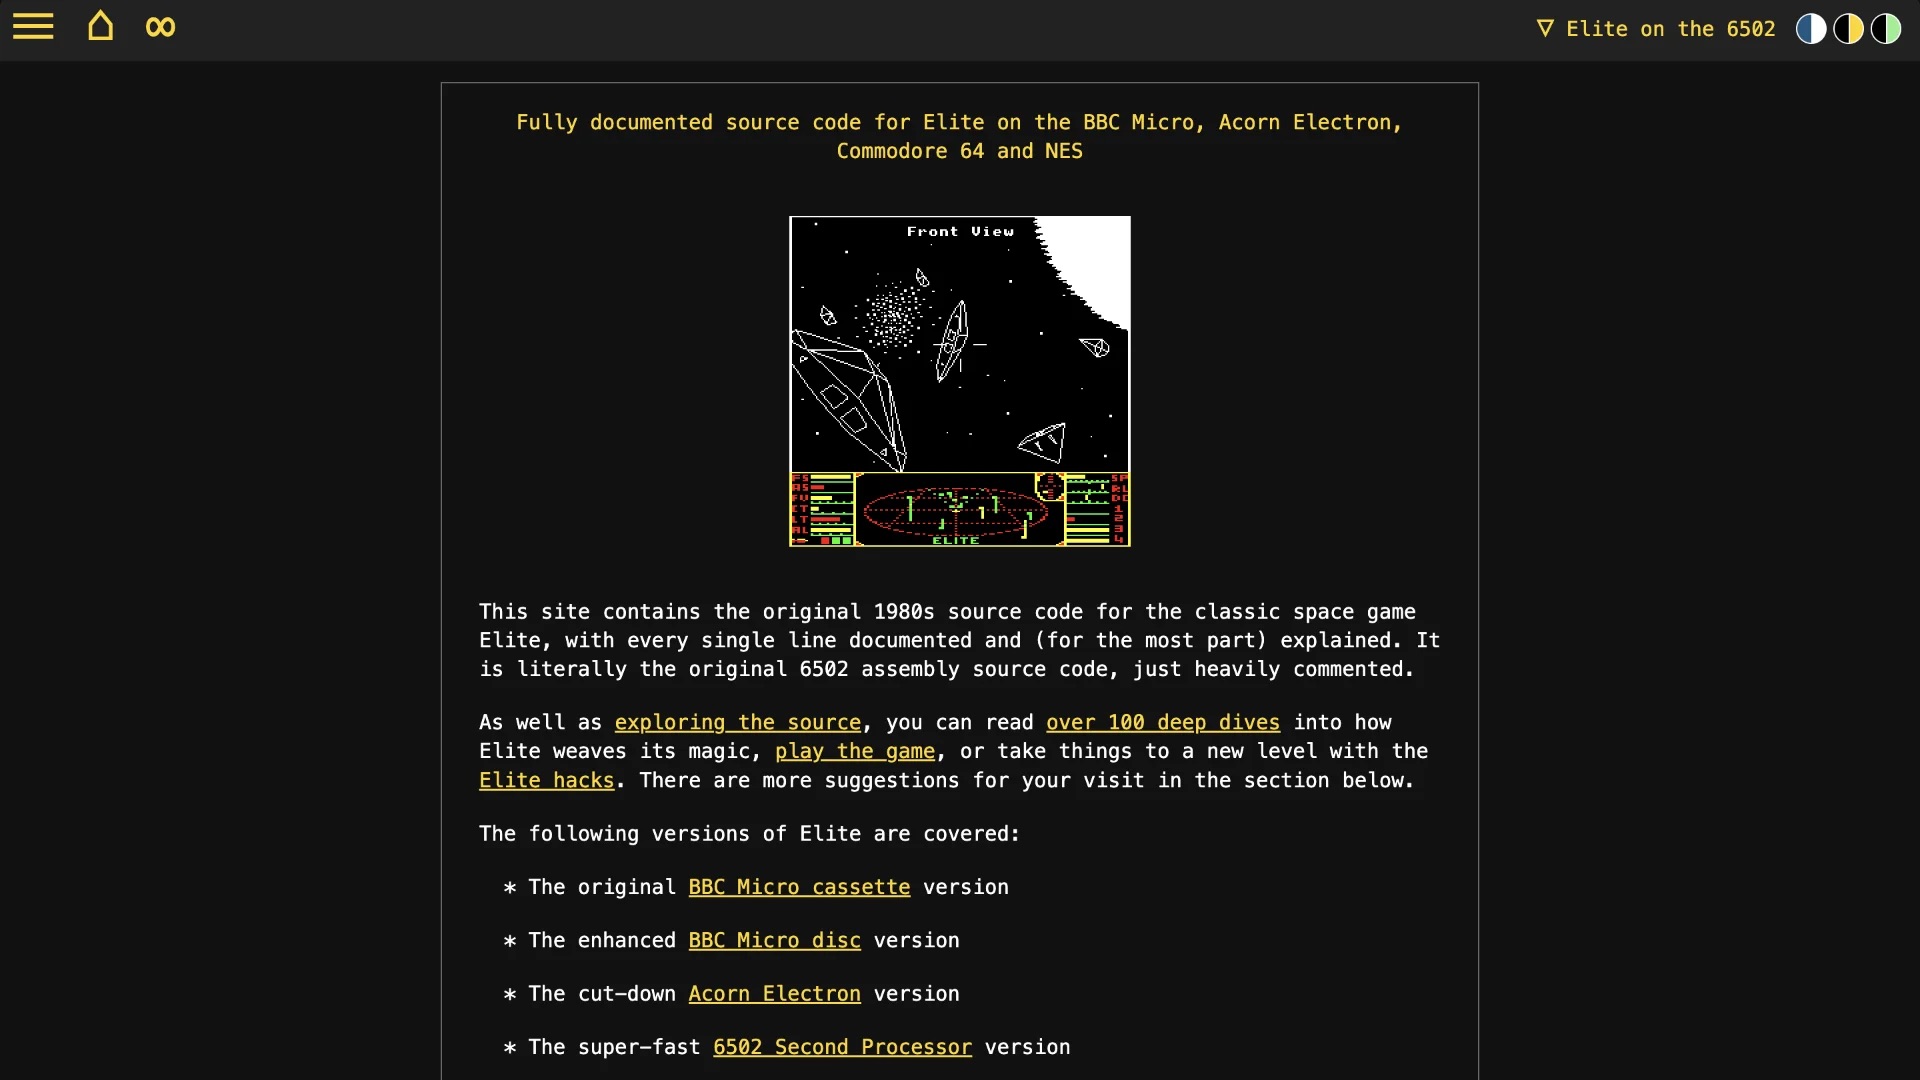Click the Elite gameplay screenshot thumbnail
1920x1080 pixels.
tap(960, 381)
